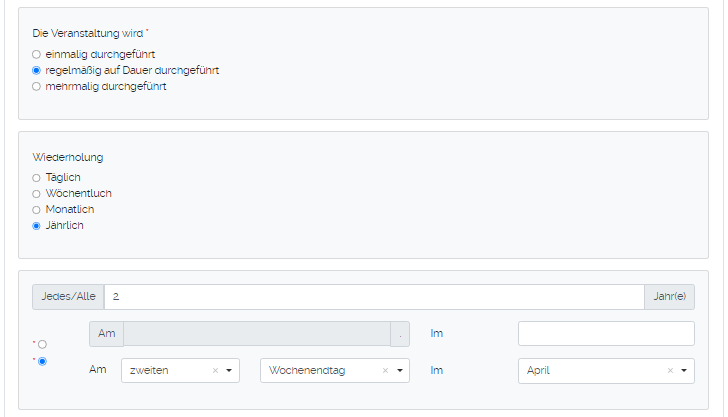The image size is (728, 417).
Task: Click the greyed-out 'Am' day input field
Action: (256, 334)
